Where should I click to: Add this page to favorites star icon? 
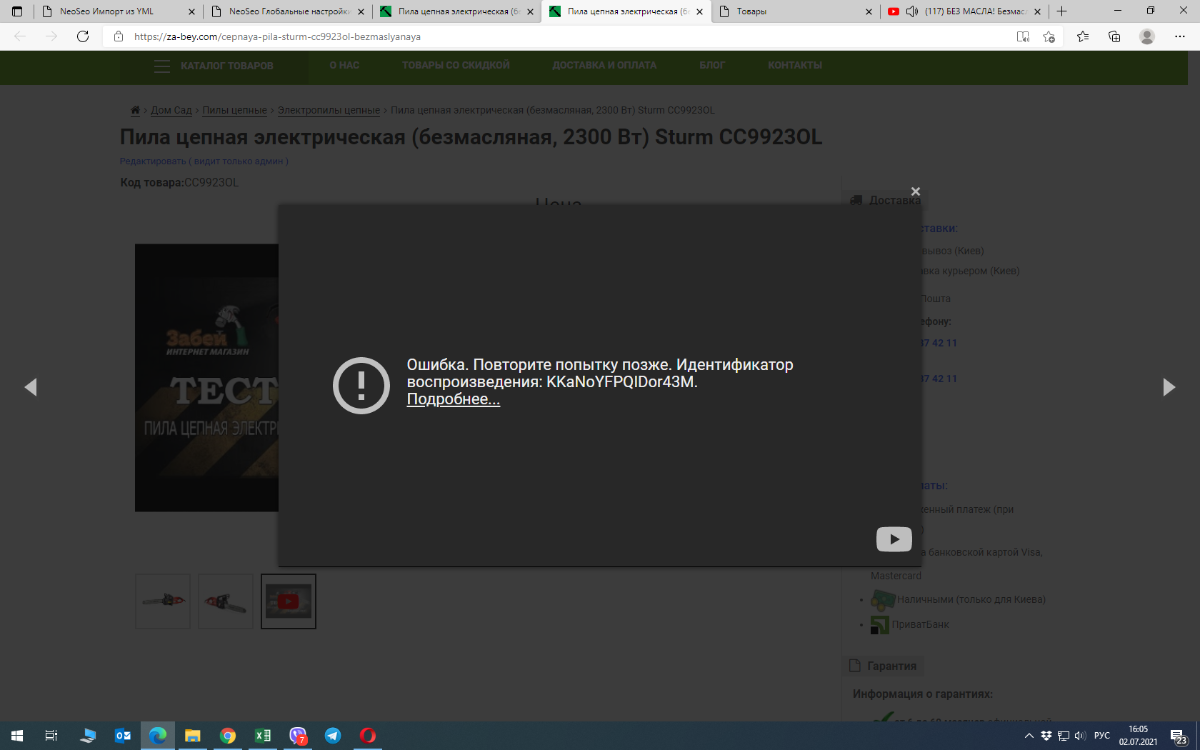pyautogui.click(x=1049, y=36)
